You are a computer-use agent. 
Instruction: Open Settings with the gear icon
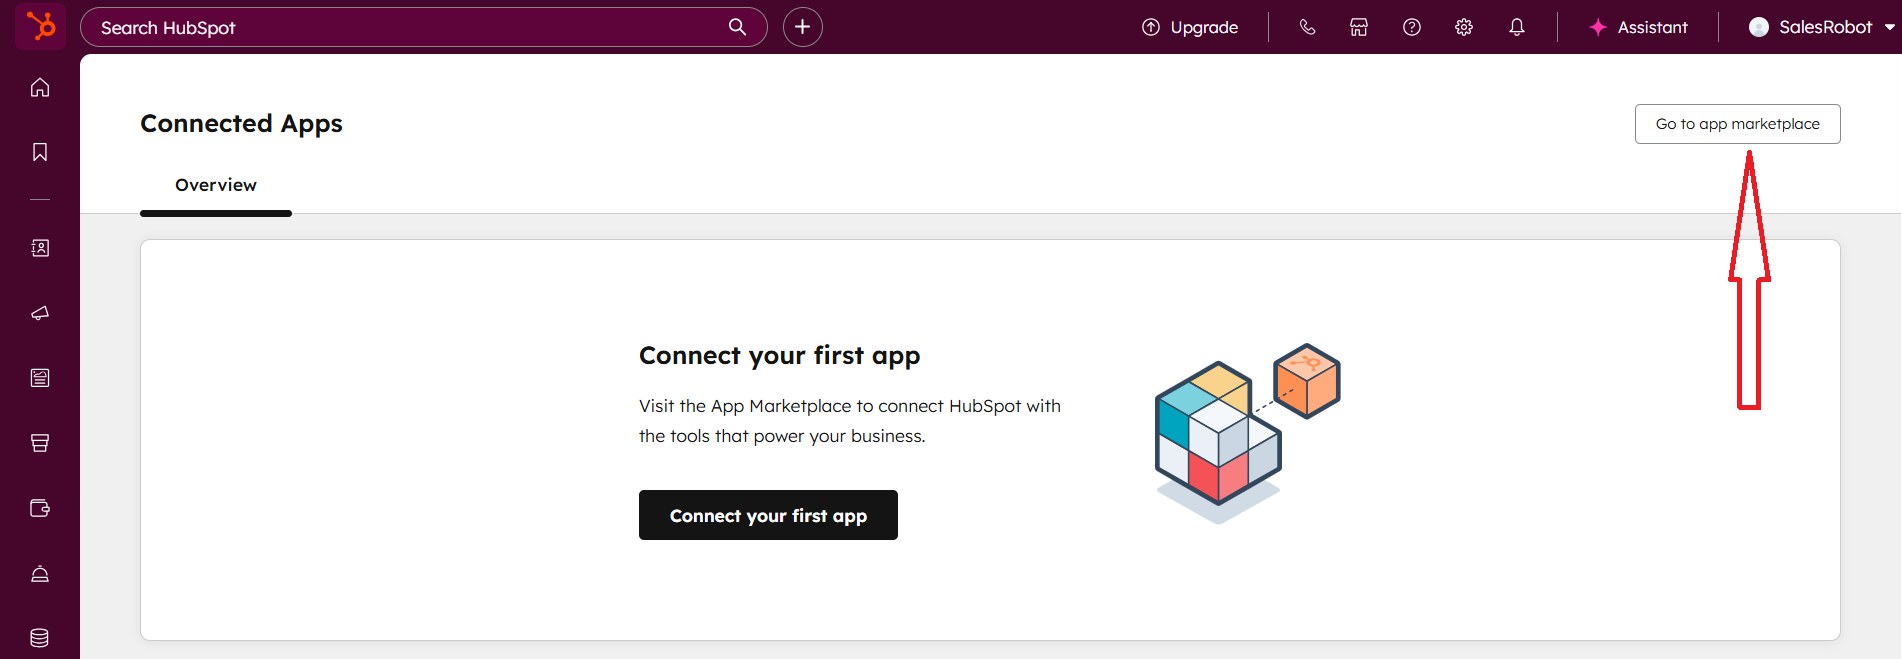[x=1463, y=27]
